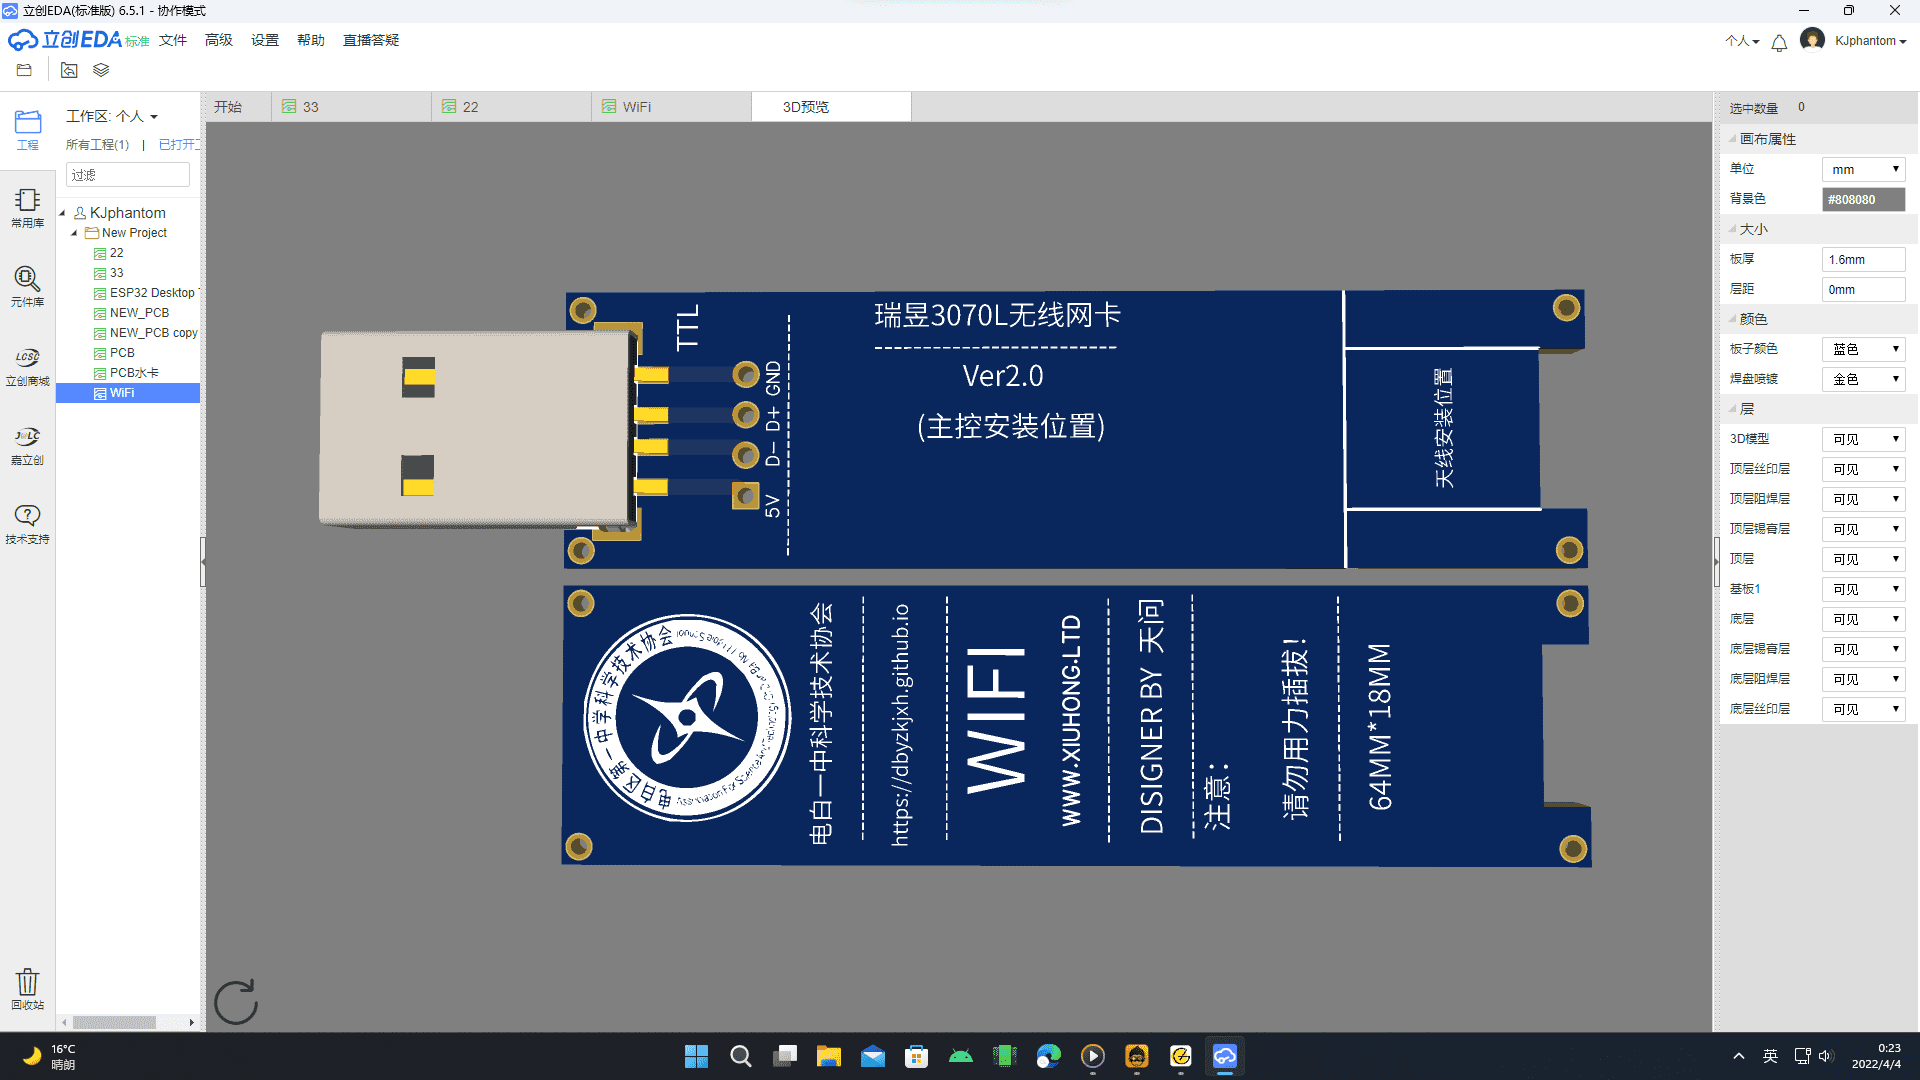Collapse the KJphantom tree node

tap(62, 213)
